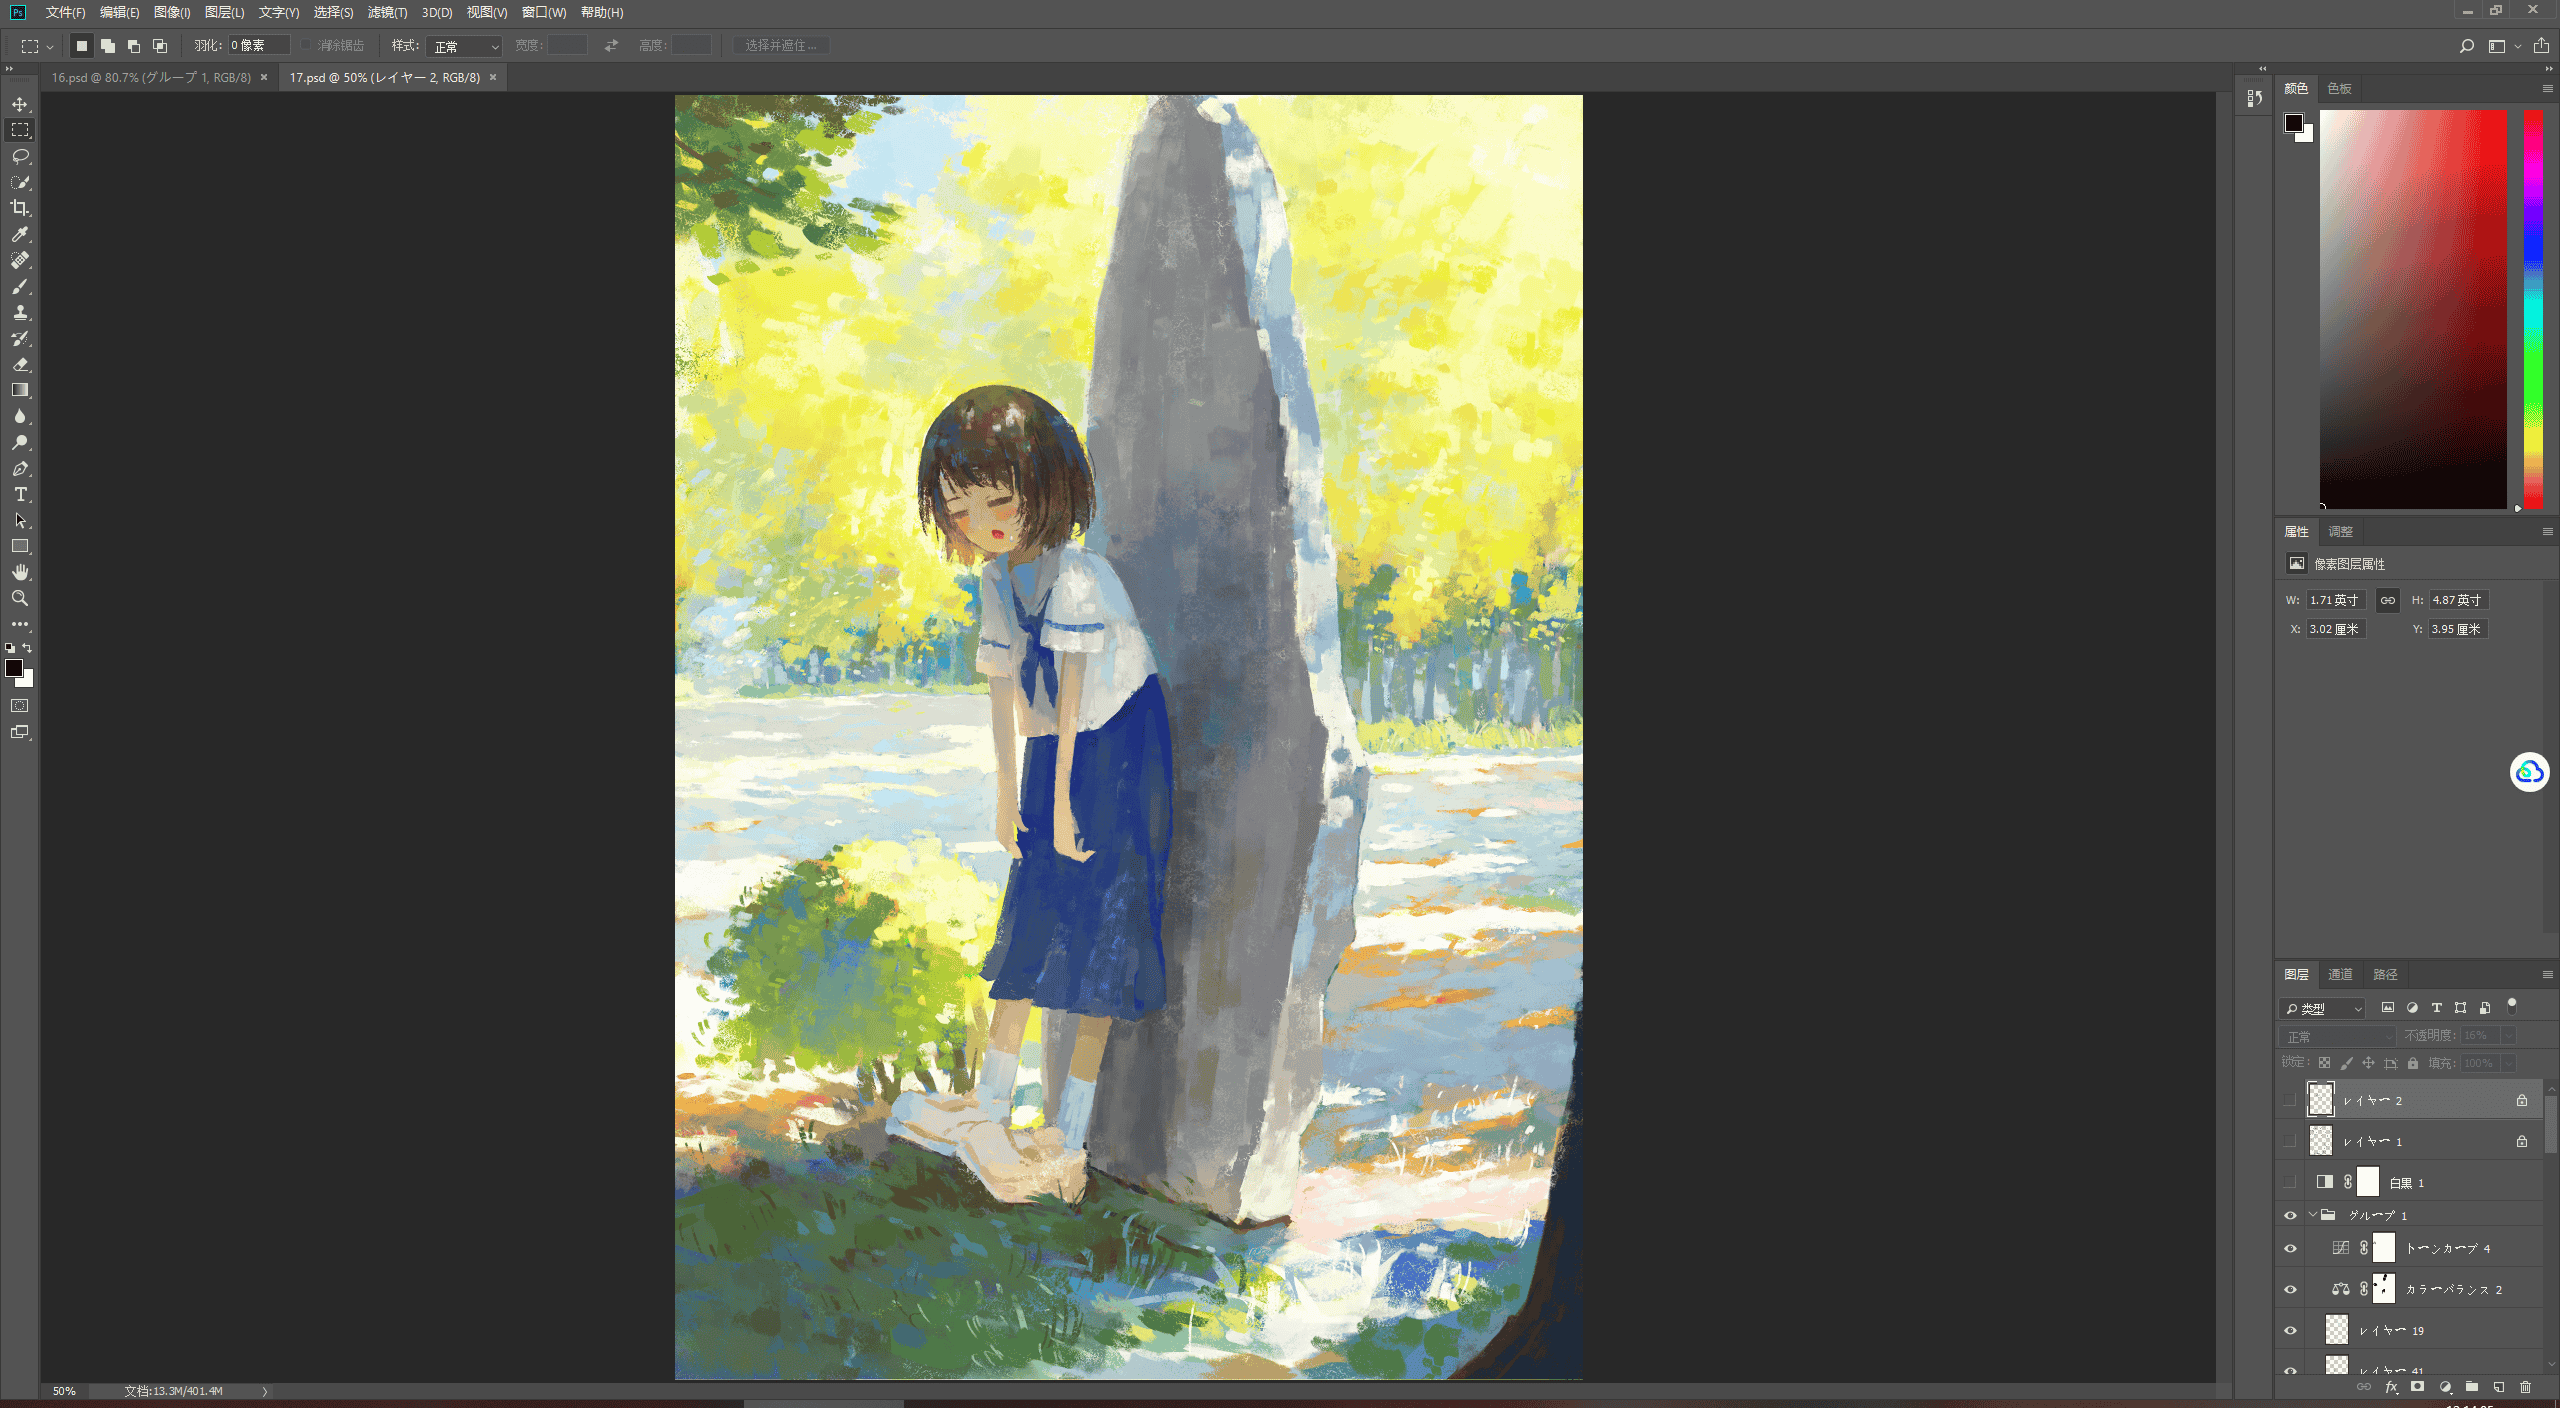
Task: Select the Brush tool
Action: click(20, 286)
